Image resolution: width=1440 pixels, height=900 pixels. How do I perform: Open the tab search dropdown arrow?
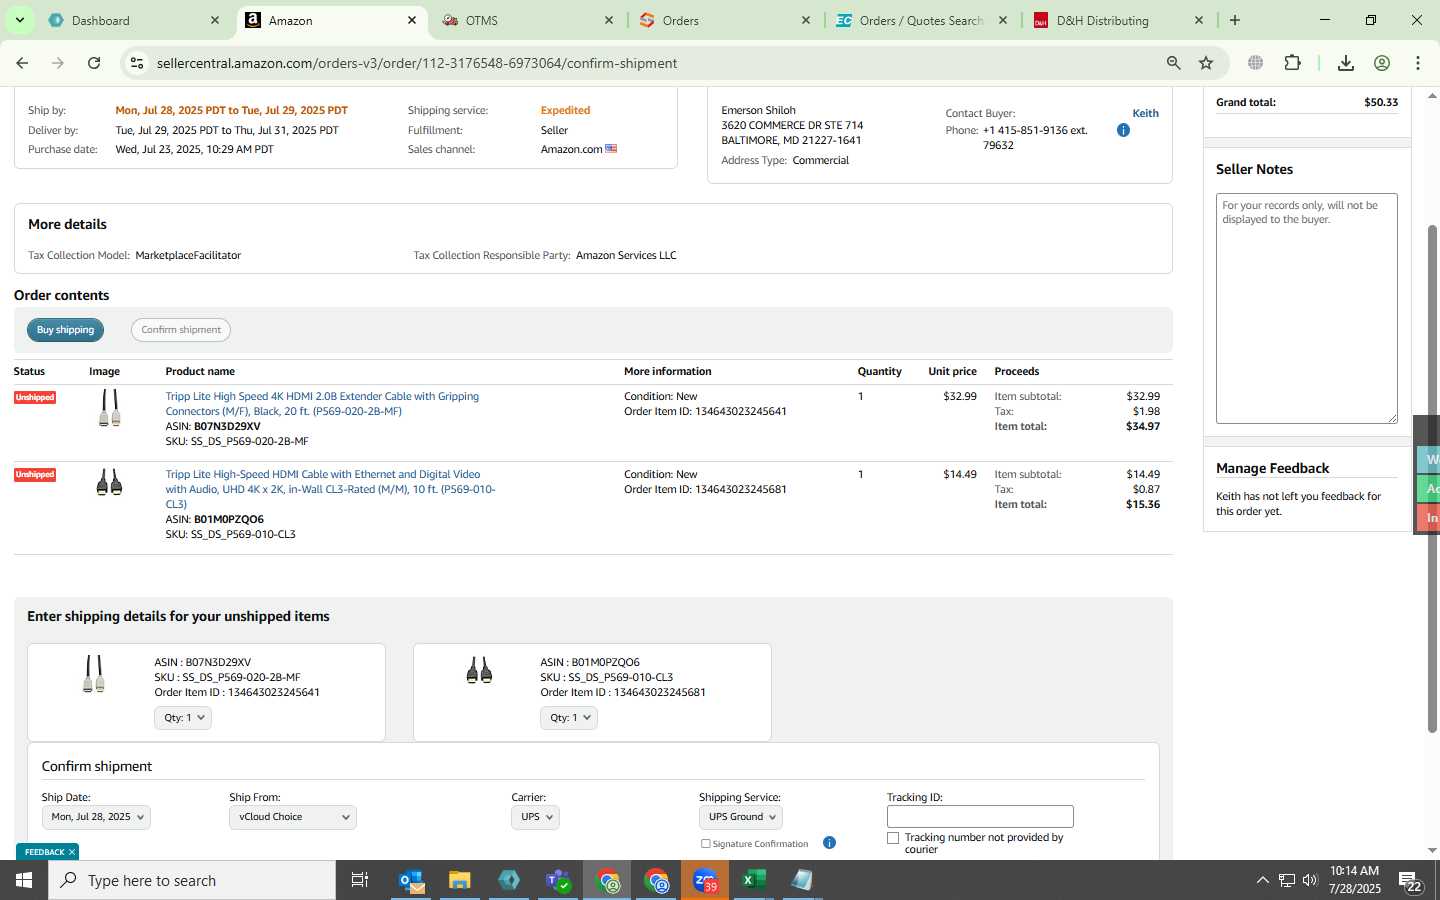point(20,20)
